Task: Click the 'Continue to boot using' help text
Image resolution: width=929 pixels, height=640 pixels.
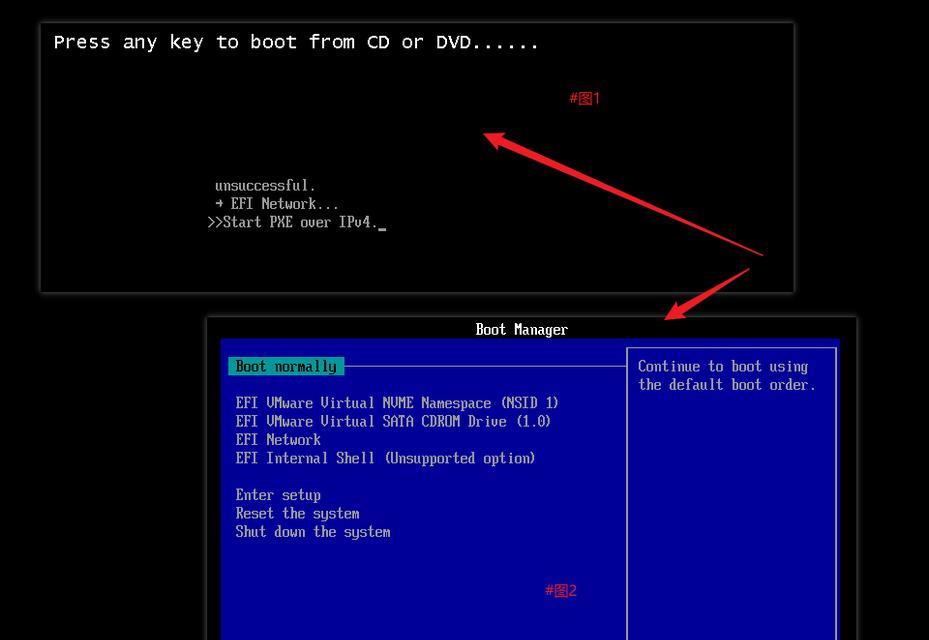Action: [x=723, y=366]
